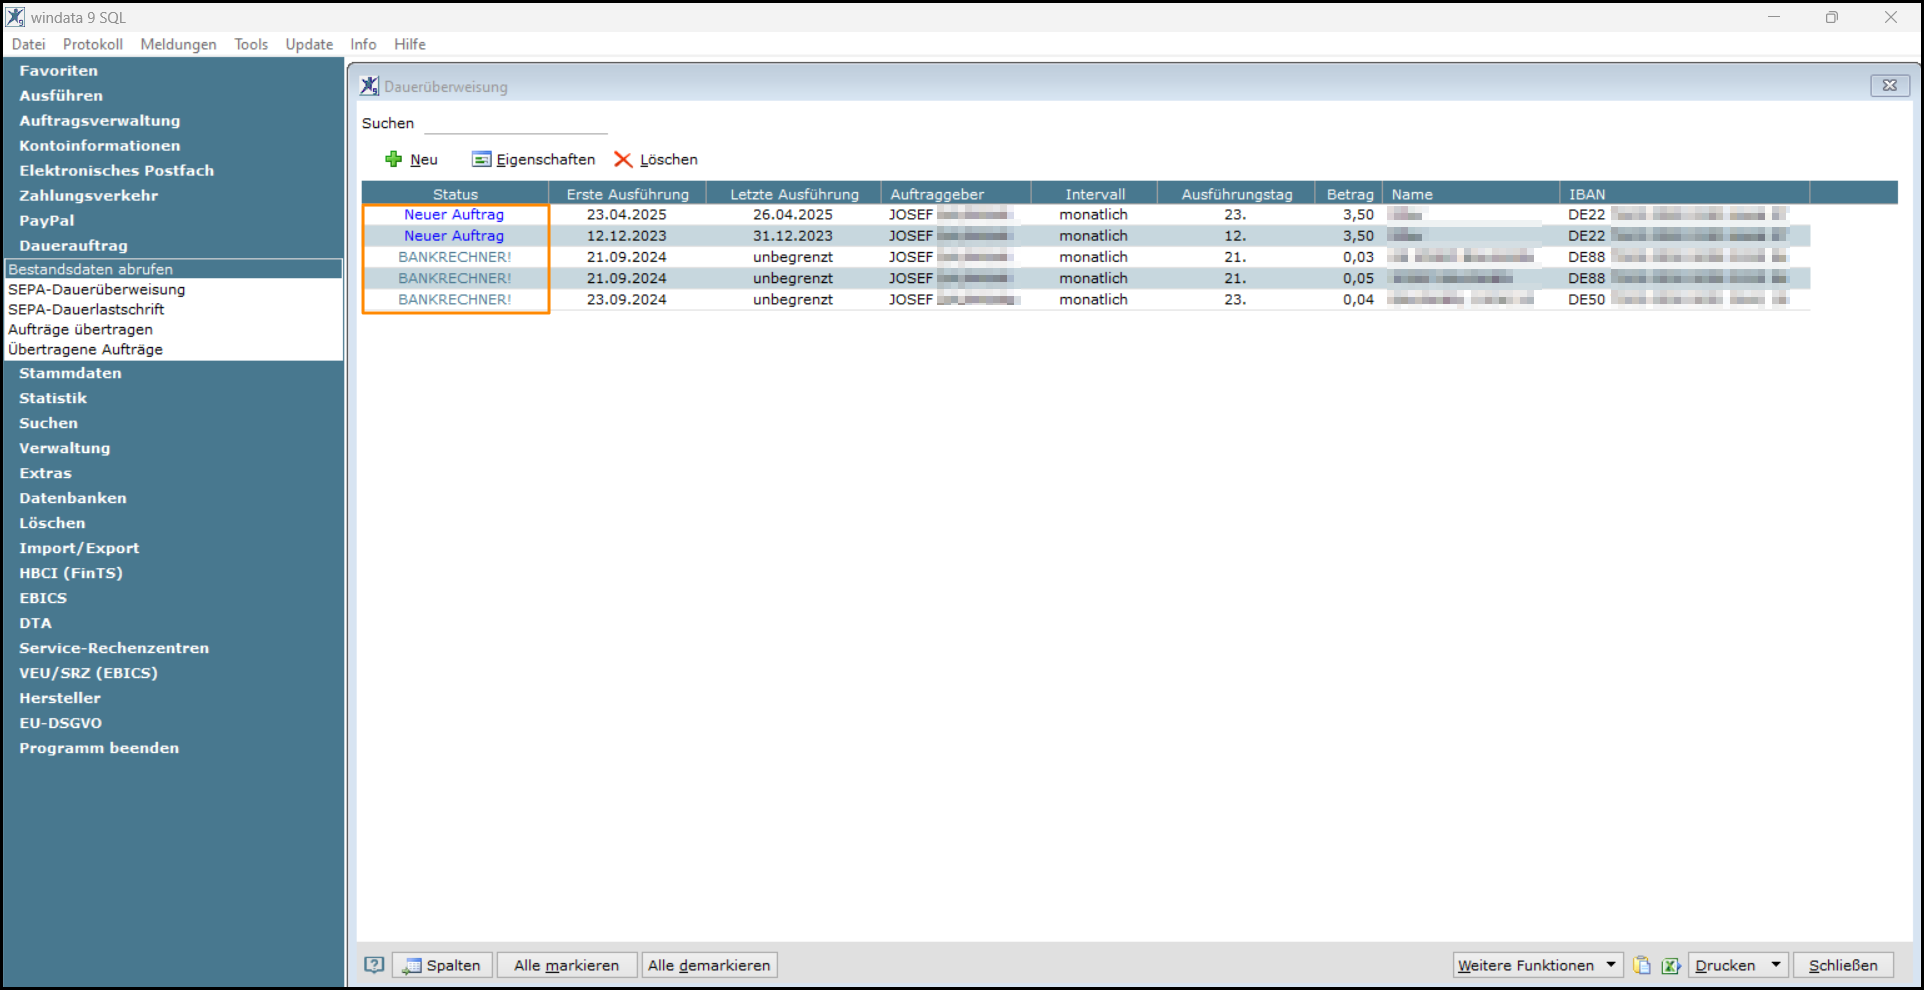
Task: Sort by the Betrag column header
Action: point(1349,194)
